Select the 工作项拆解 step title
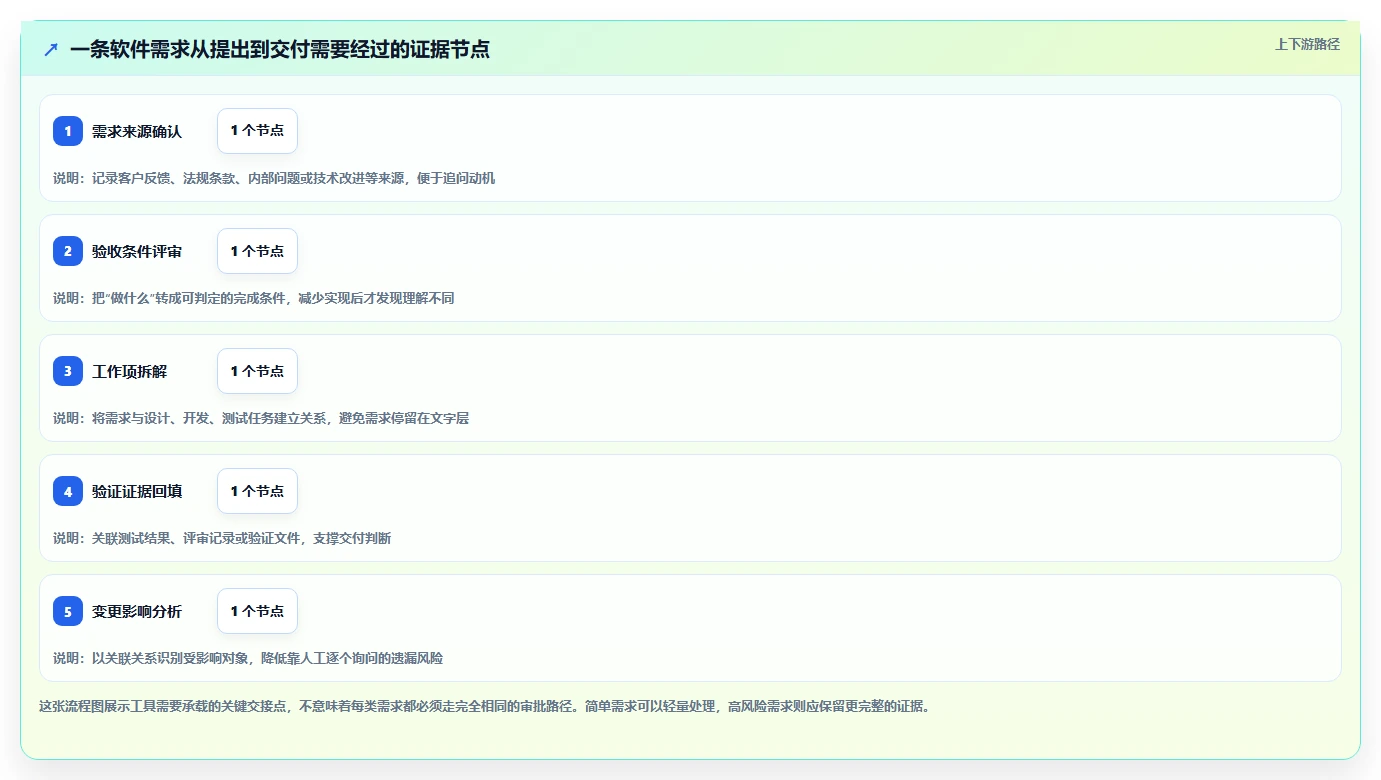The height and width of the screenshot is (780, 1381). point(130,371)
